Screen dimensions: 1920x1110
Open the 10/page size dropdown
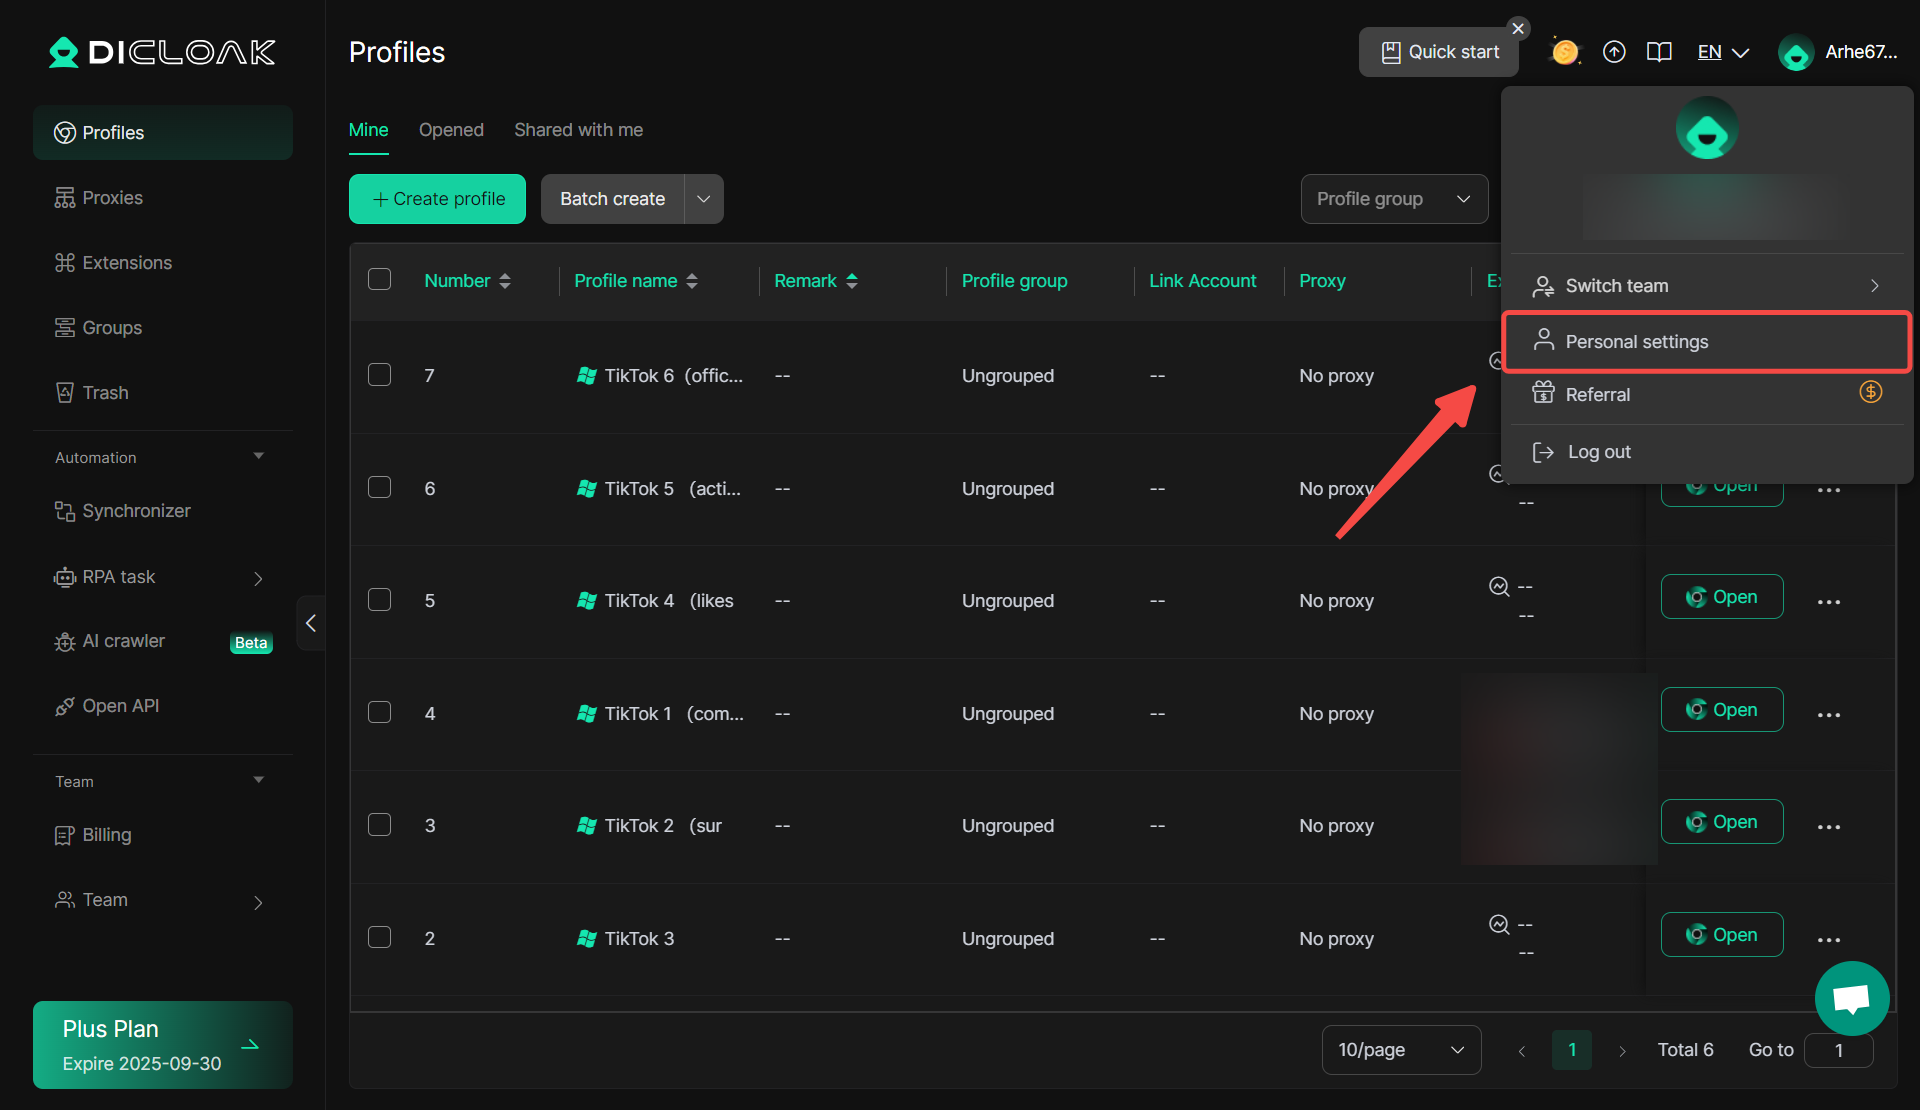[1401, 1050]
